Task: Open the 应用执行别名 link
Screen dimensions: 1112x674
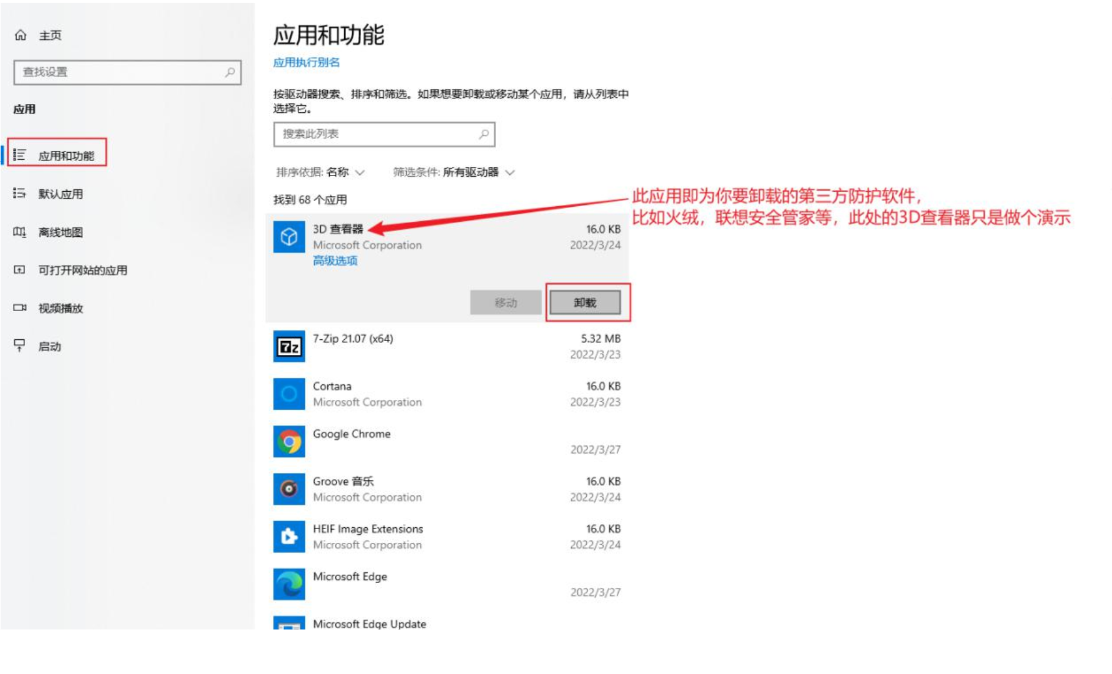Action: point(306,62)
